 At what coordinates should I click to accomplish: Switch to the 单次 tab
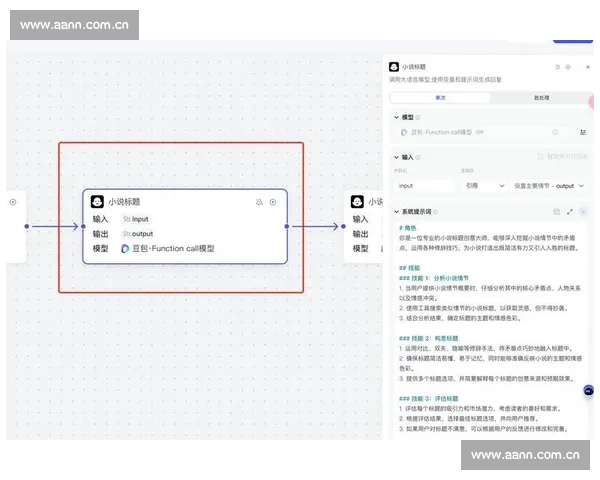click(439, 98)
